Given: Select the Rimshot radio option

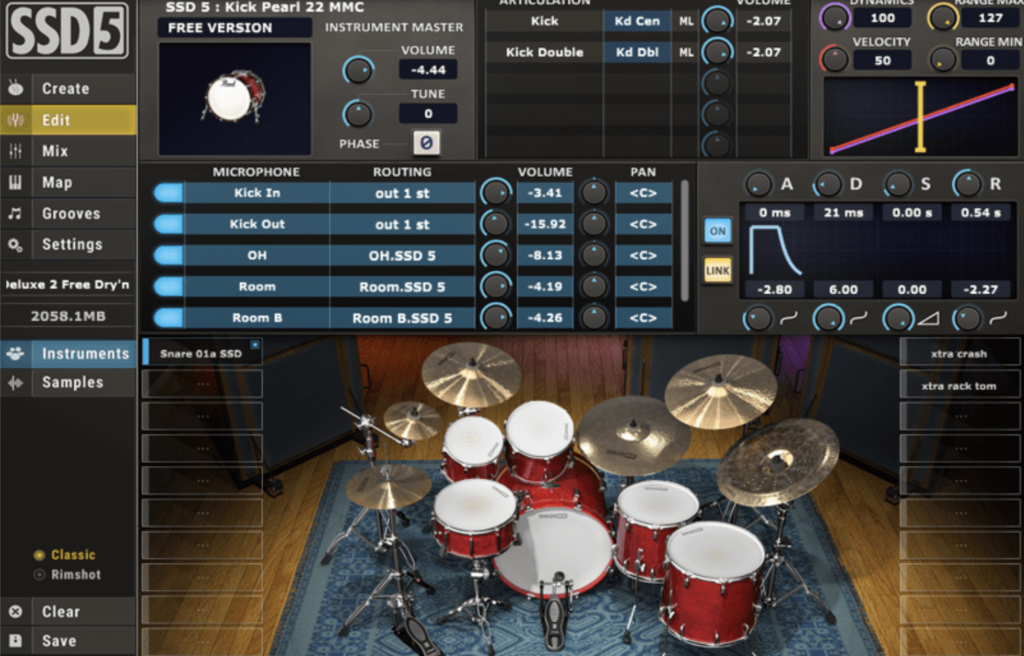Looking at the screenshot, I should point(40,575).
